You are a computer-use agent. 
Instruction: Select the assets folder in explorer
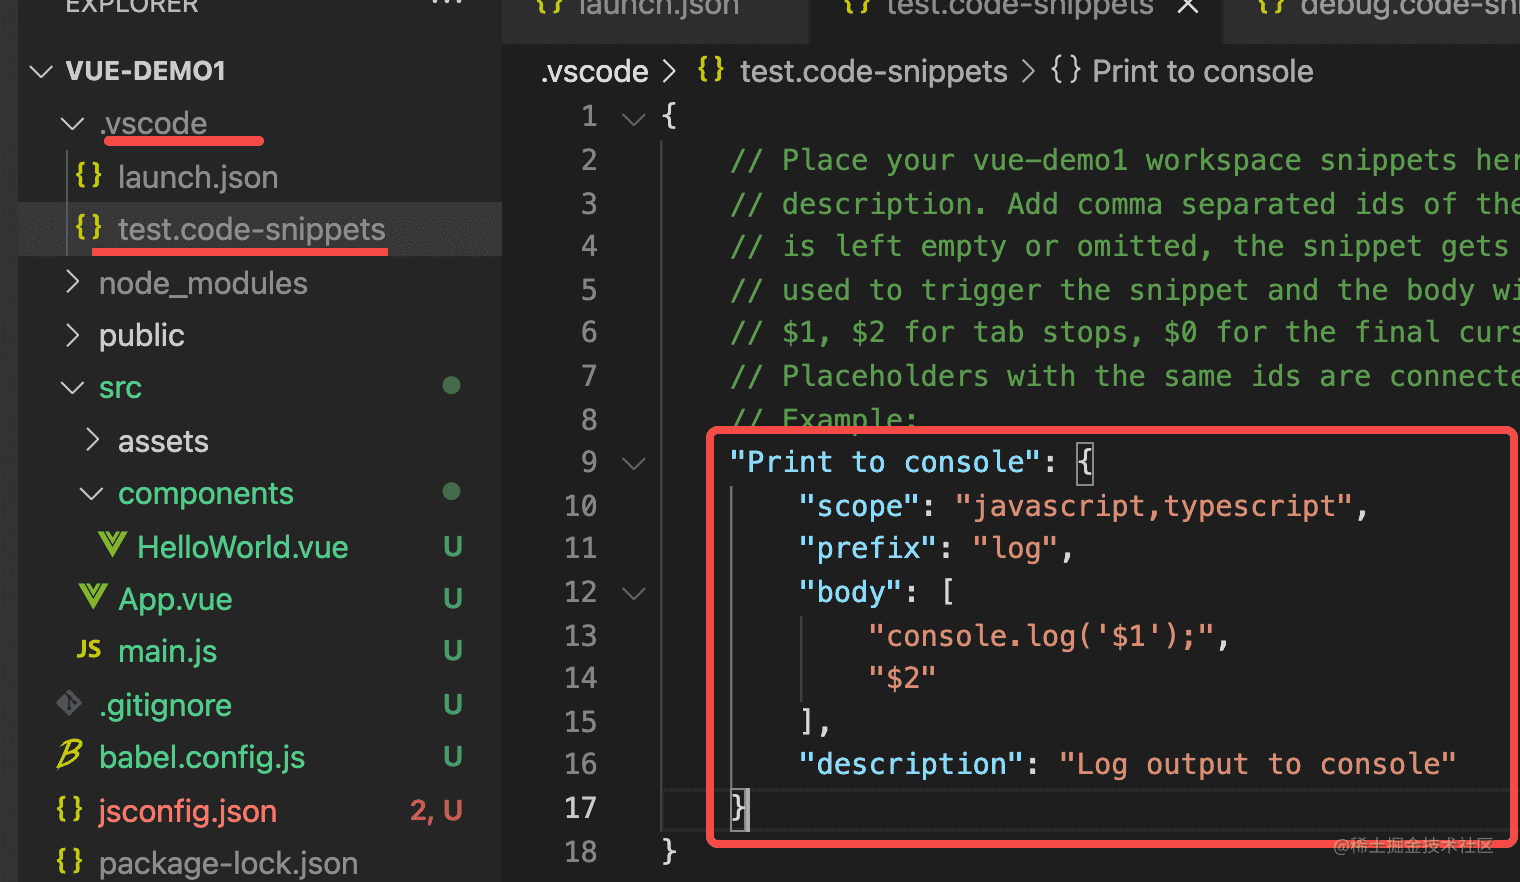pos(163,441)
